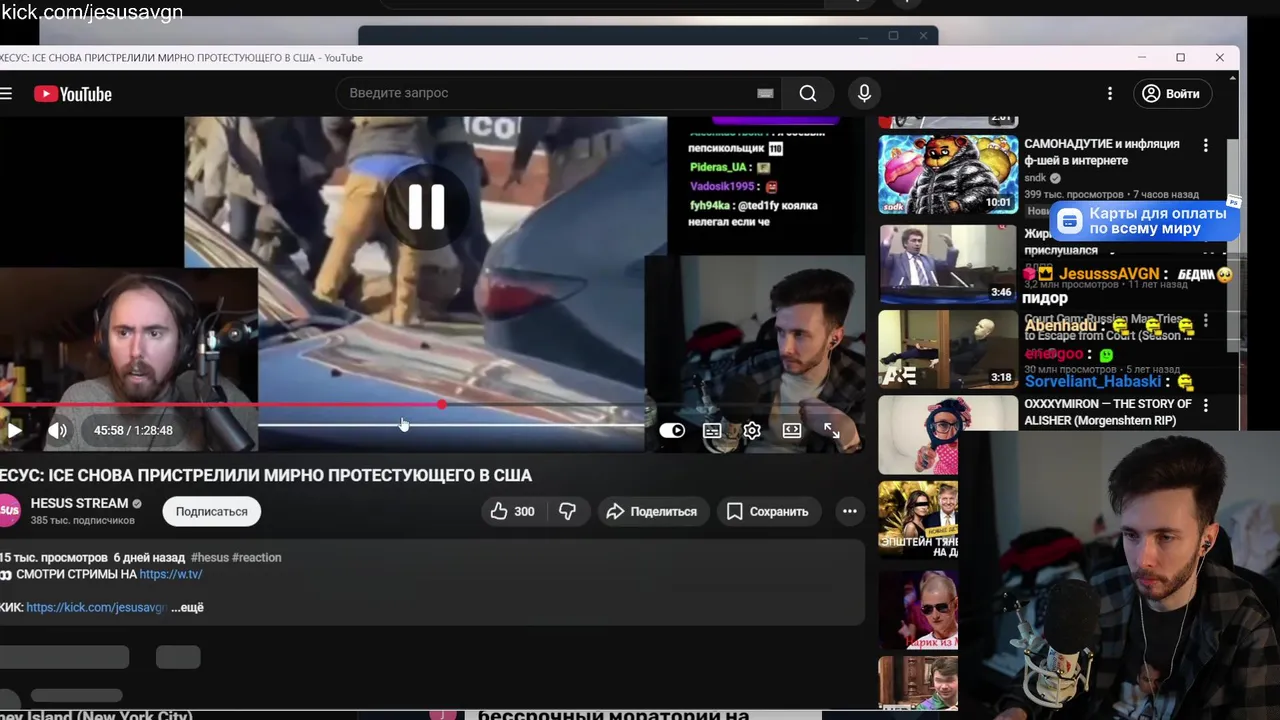Image resolution: width=1280 pixels, height=720 pixels.
Task: Pause the video with the center pause overlay
Action: click(426, 207)
